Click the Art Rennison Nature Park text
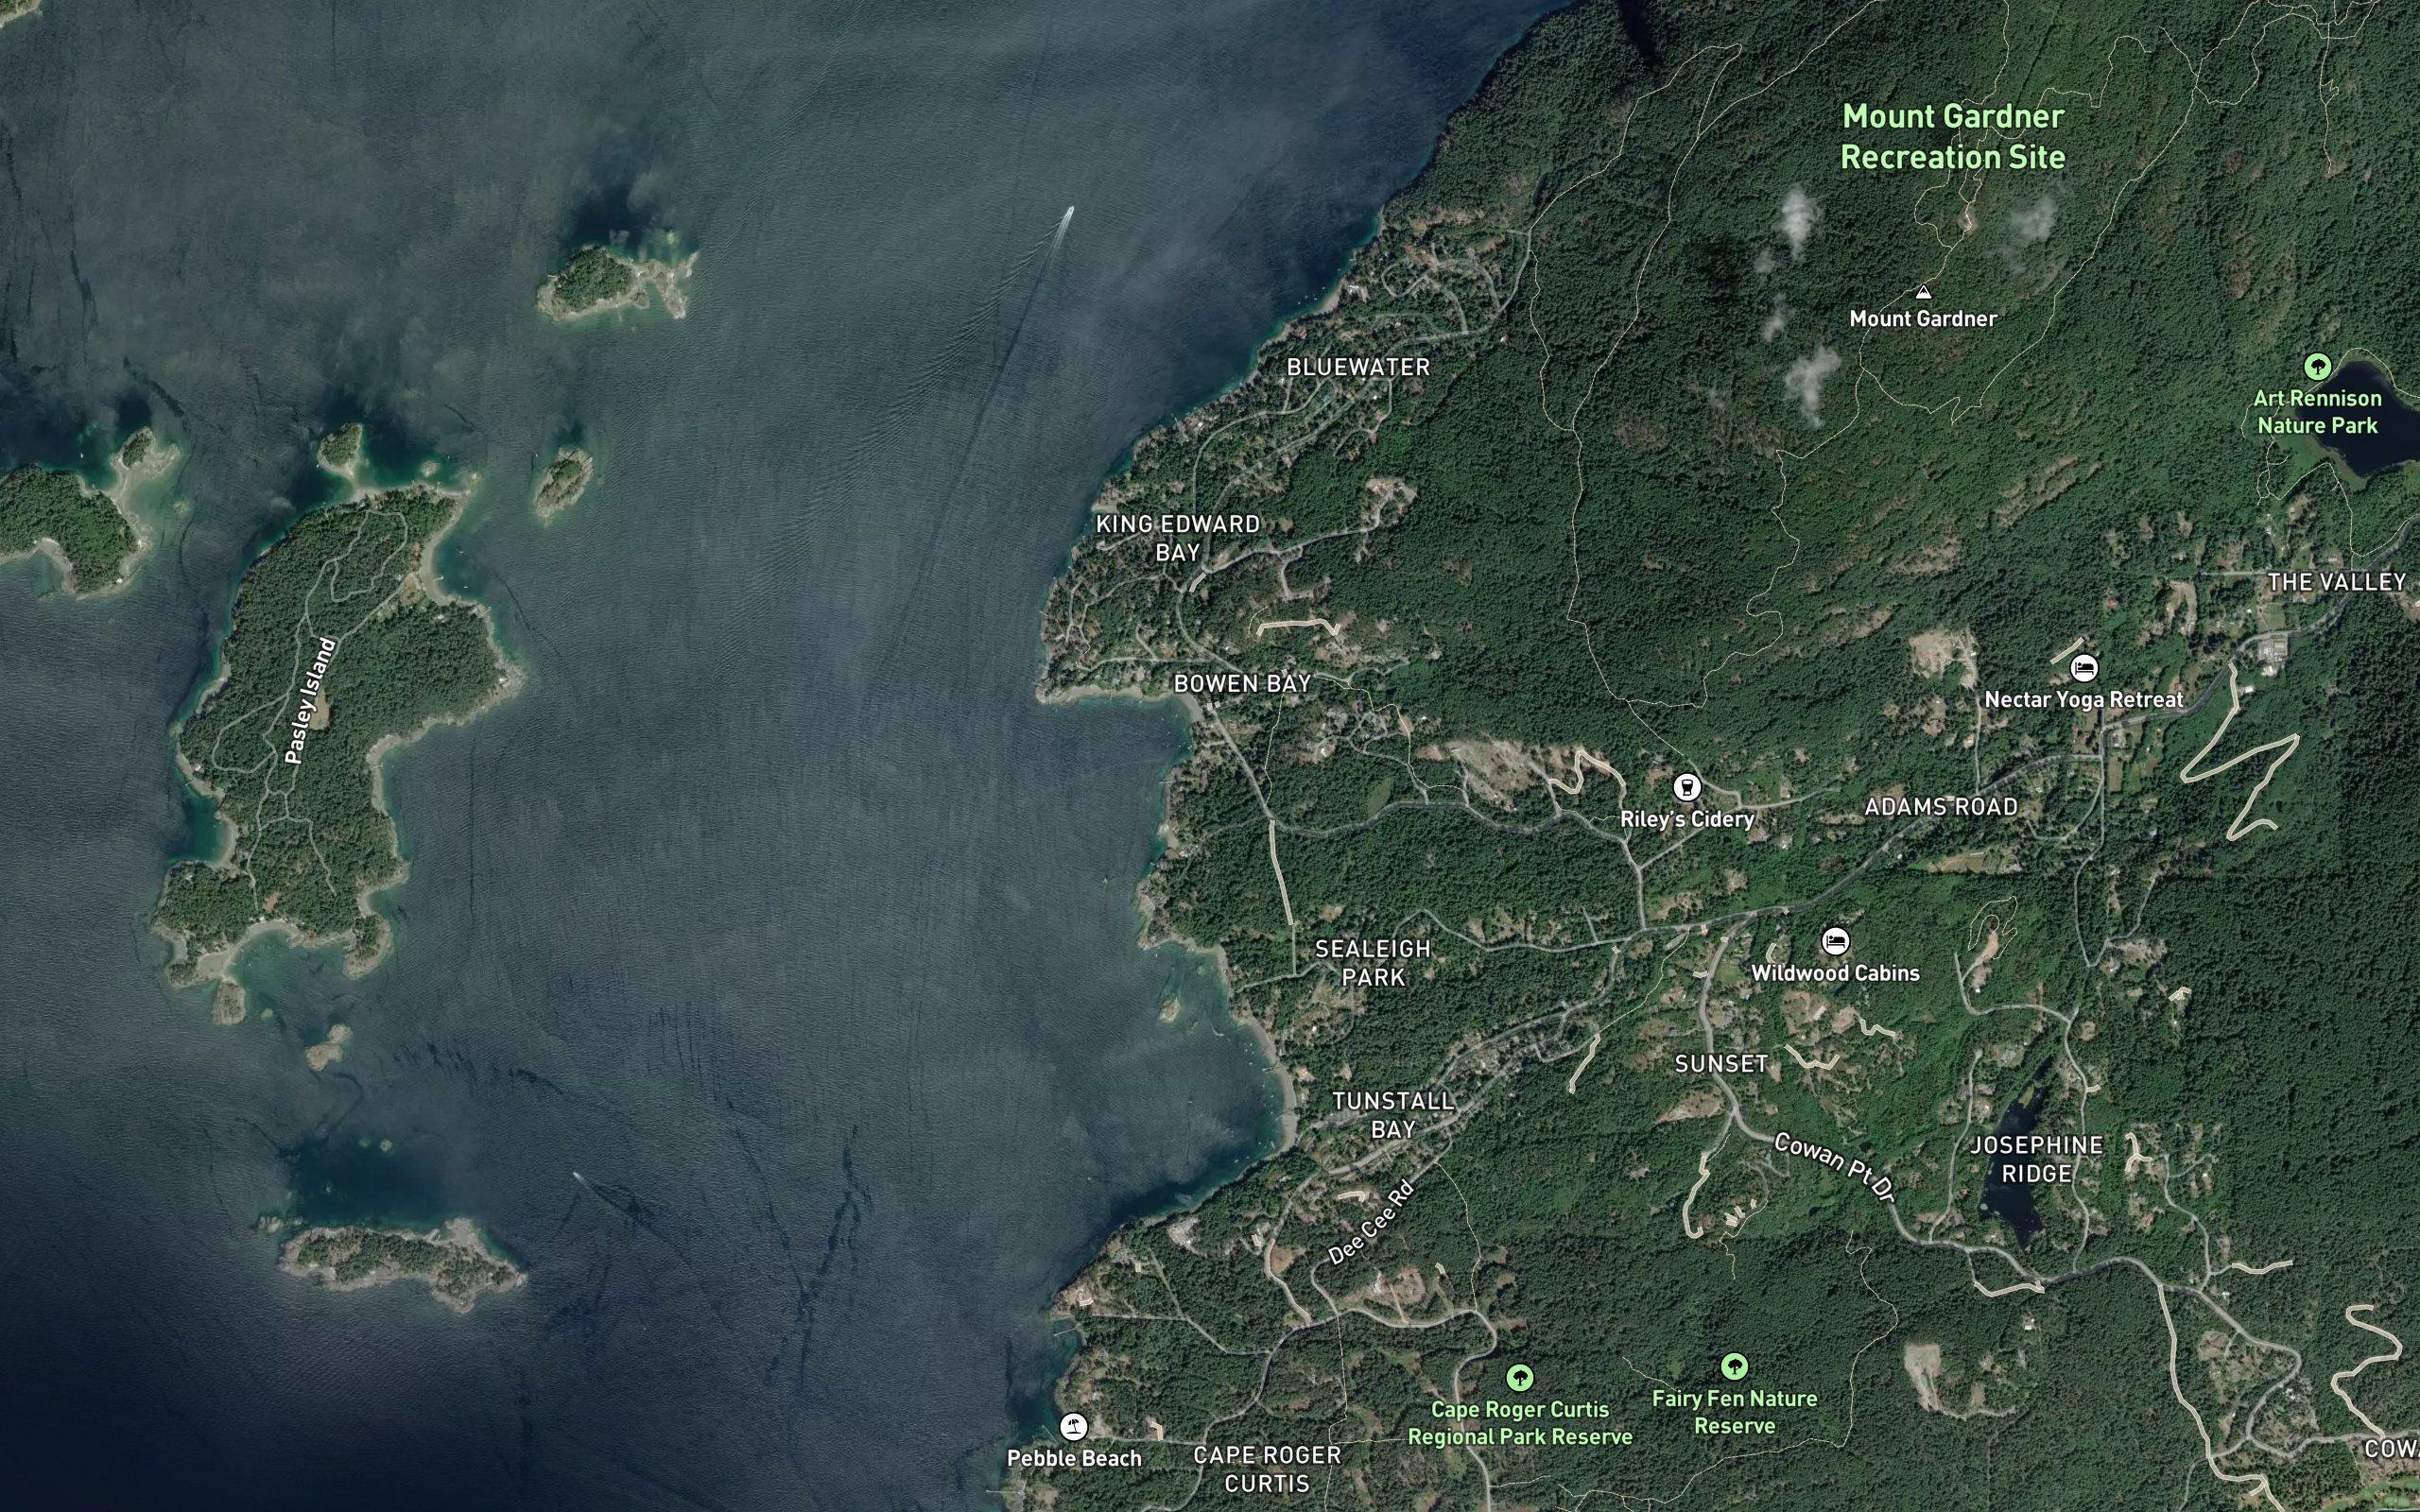Screen dimensions: 2420x1512 click(x=2317, y=412)
